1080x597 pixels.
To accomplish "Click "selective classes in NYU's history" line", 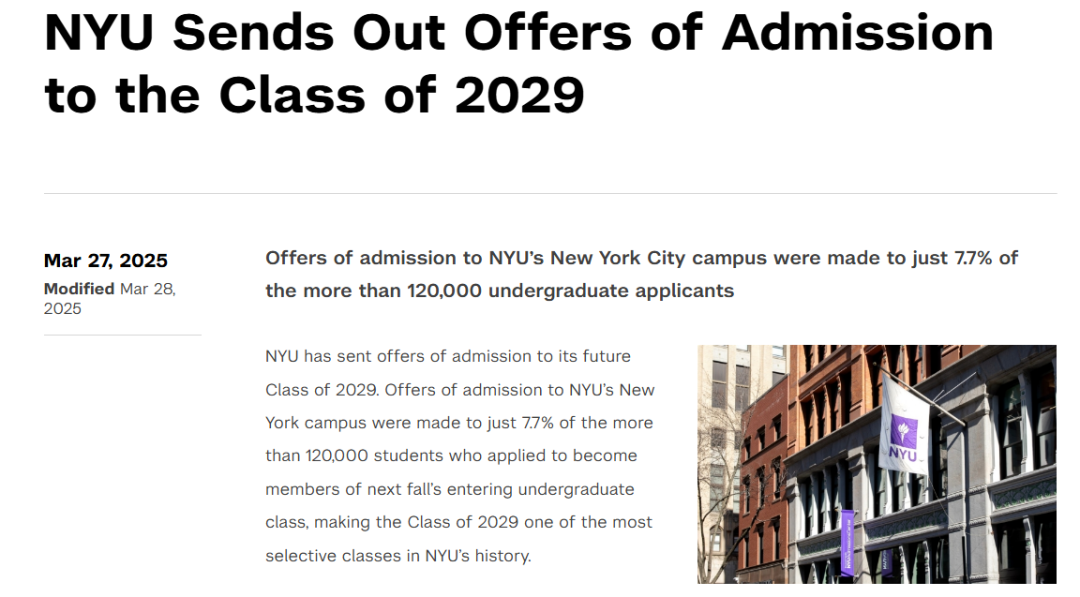I will [x=398, y=556].
